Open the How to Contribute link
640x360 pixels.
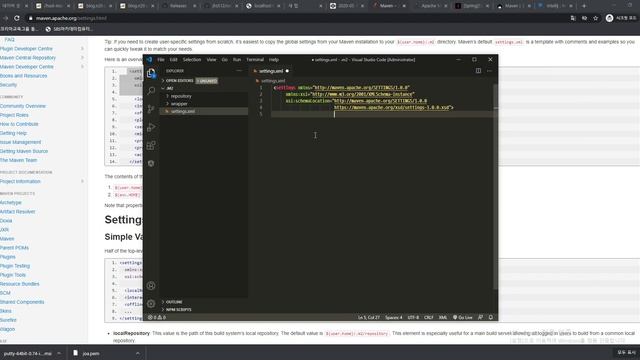pyautogui.click(x=19, y=124)
